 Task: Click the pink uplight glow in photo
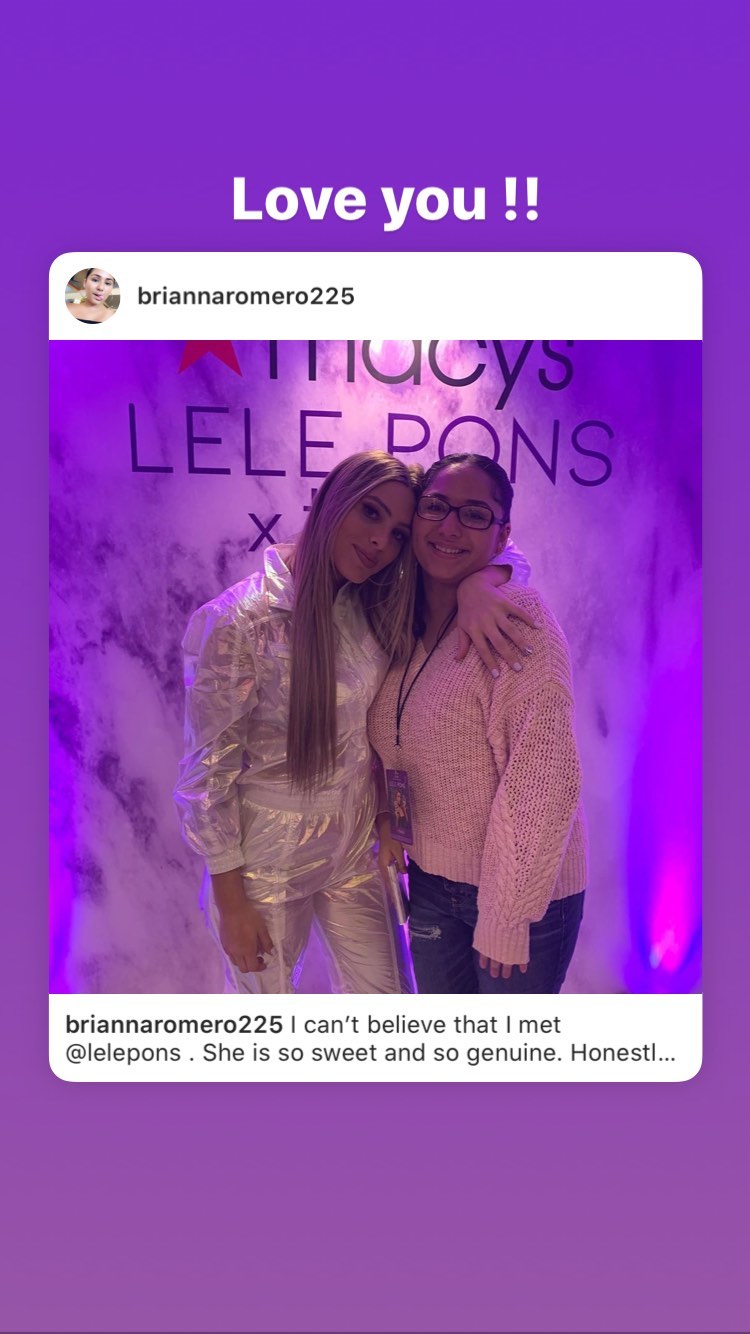point(663,930)
